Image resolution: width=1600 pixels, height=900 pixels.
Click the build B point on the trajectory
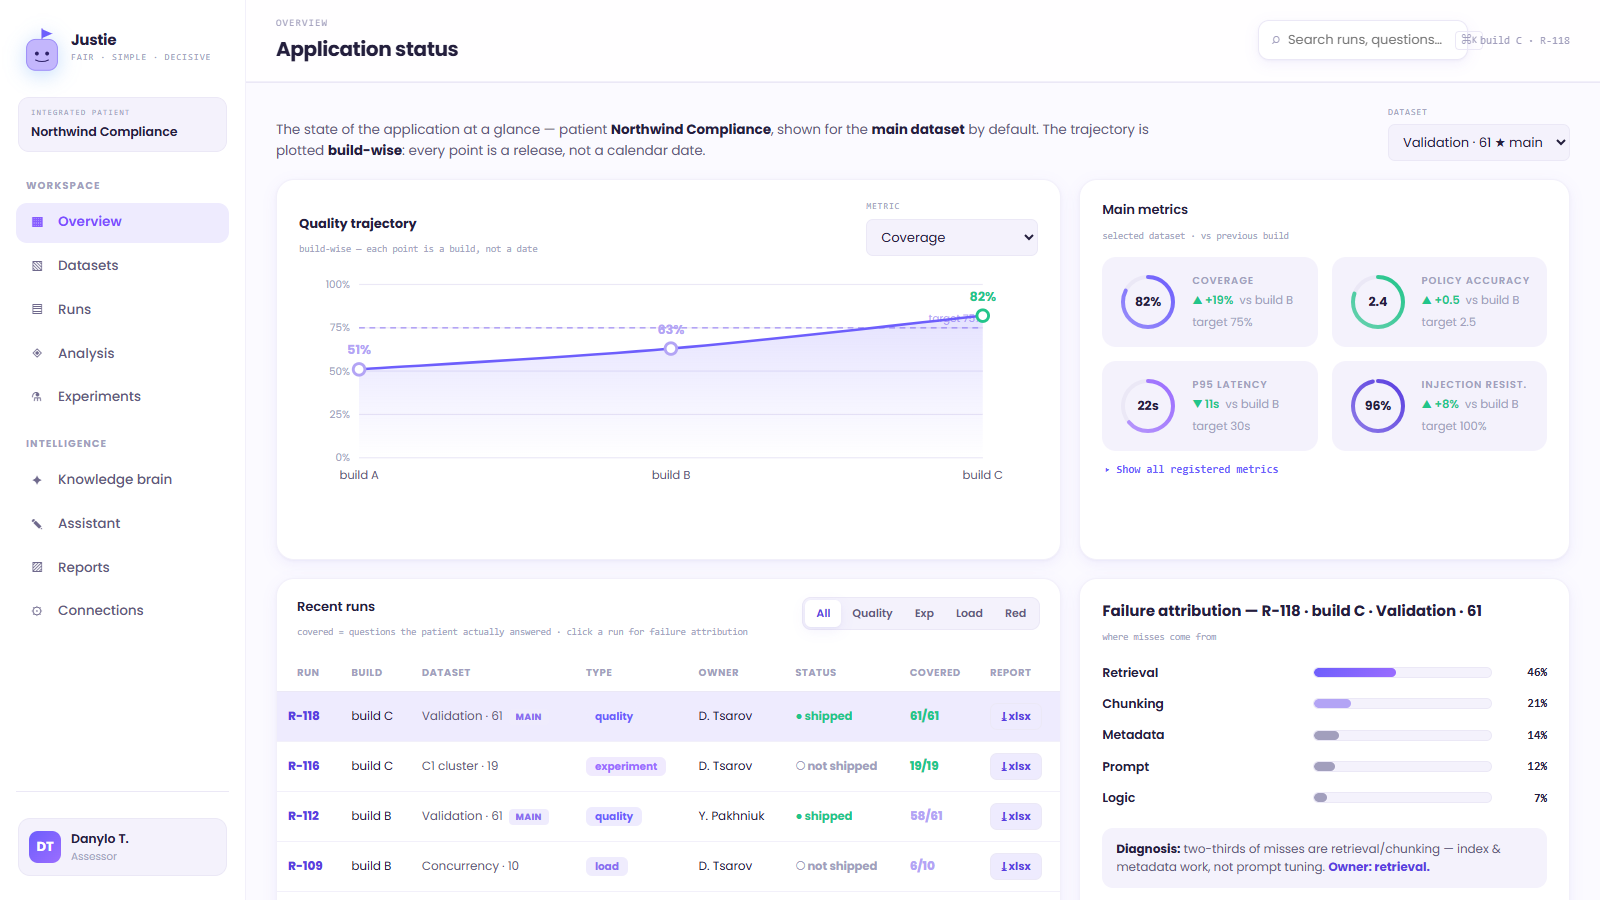coord(671,349)
